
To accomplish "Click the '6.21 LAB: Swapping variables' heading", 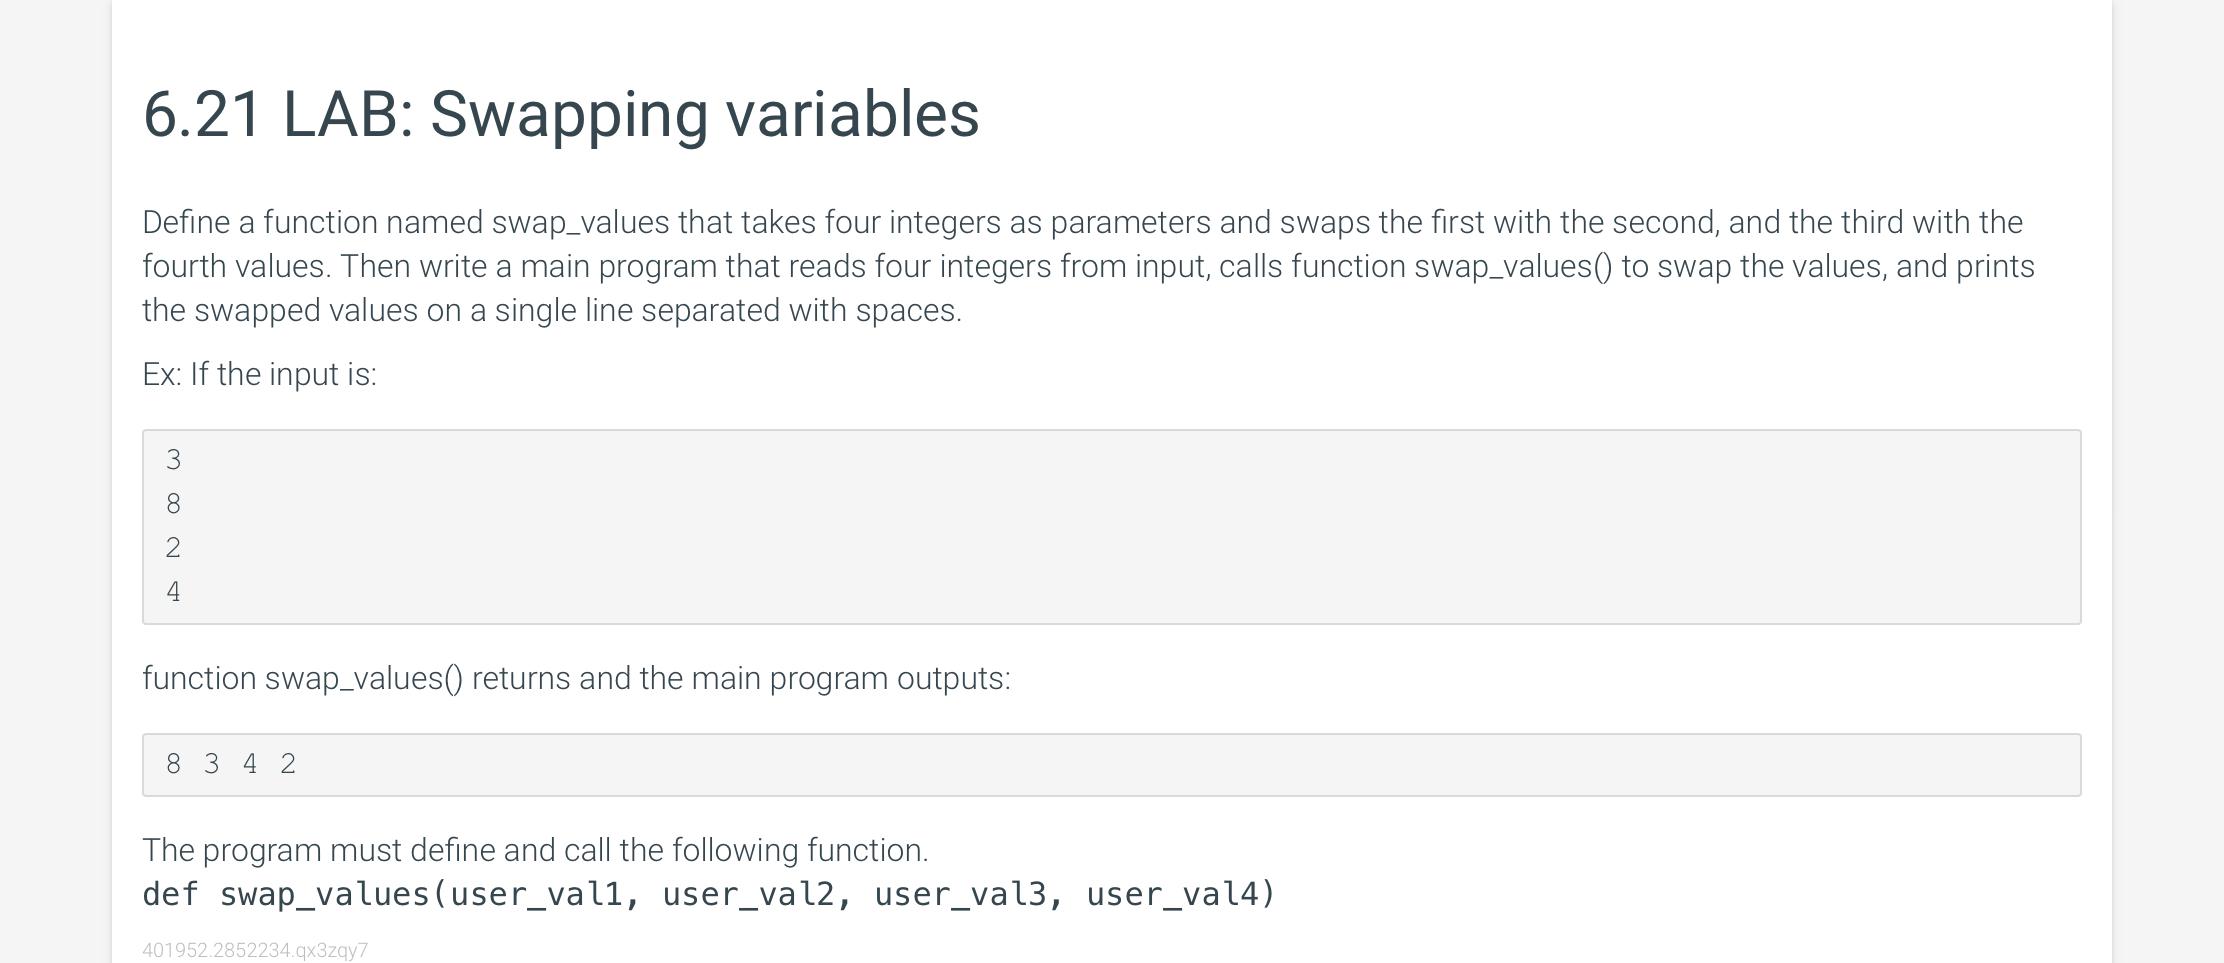I will pos(560,114).
